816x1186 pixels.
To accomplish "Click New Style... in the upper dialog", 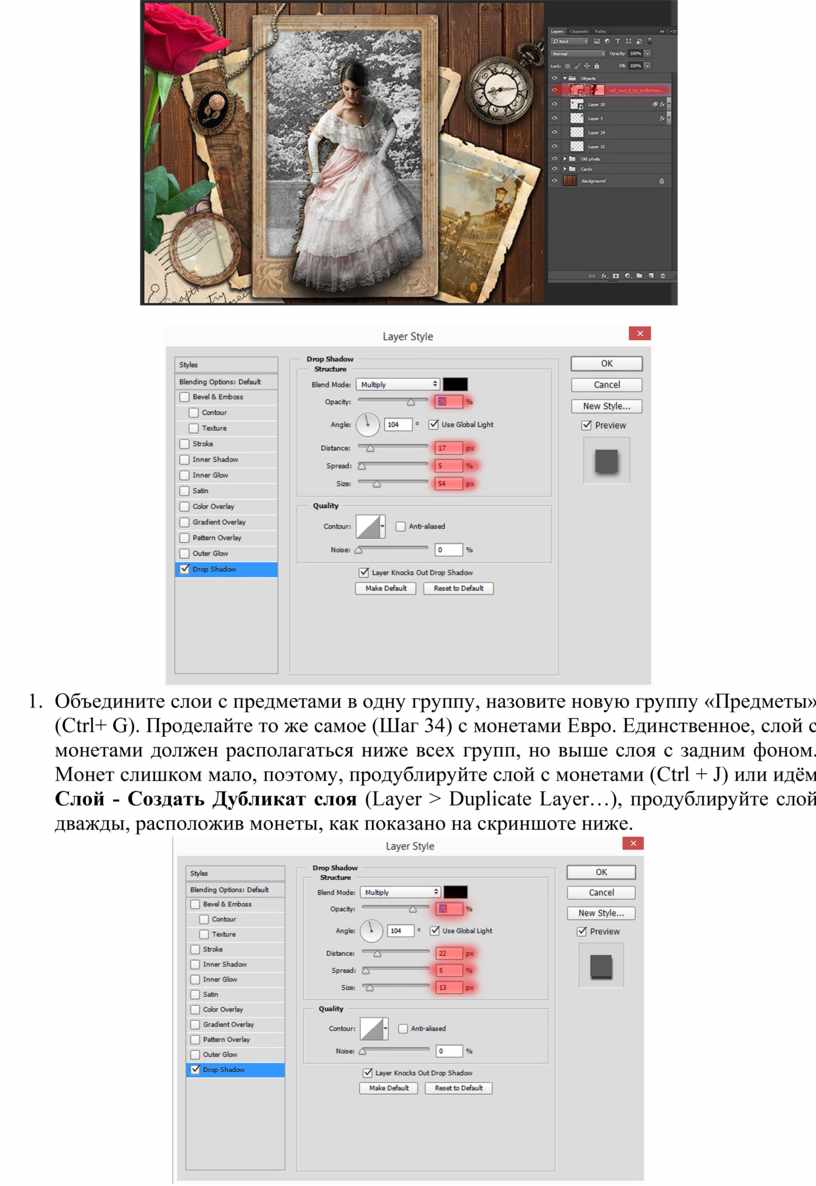I will point(607,406).
